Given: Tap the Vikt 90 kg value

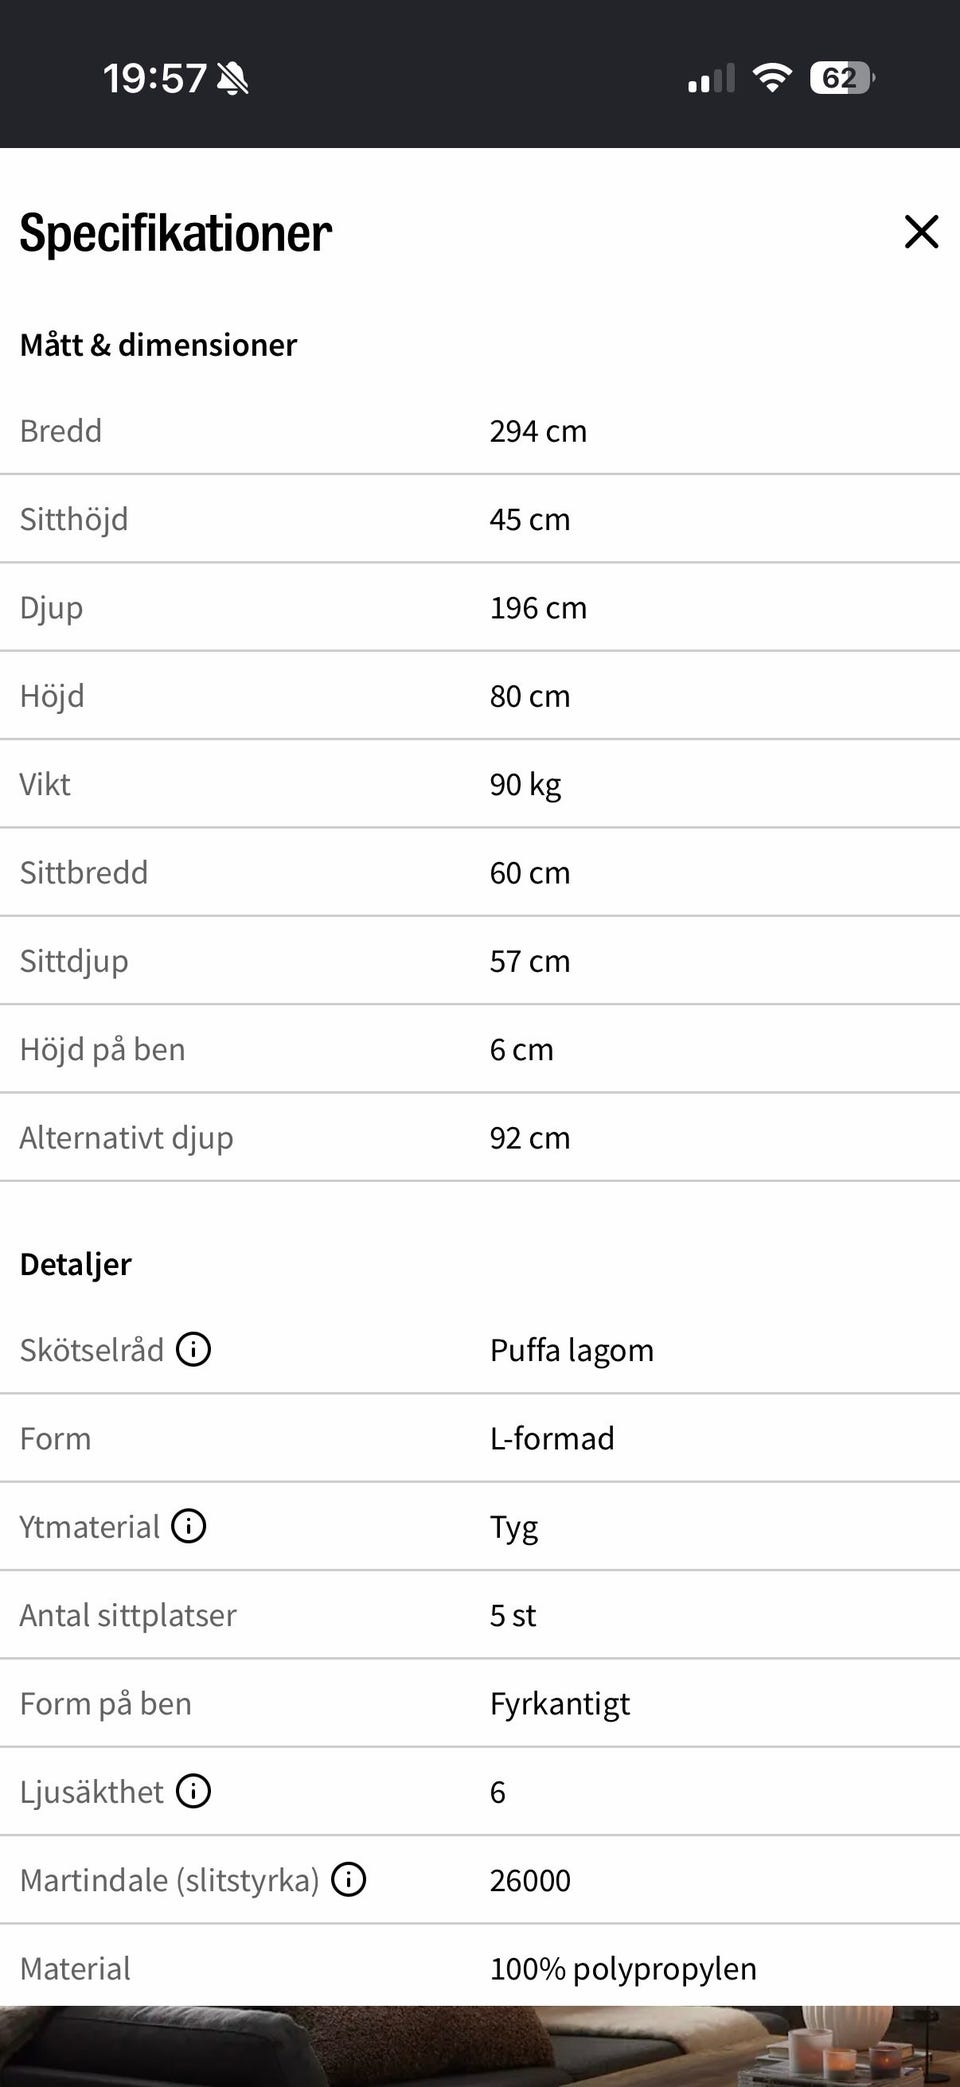Looking at the screenshot, I should pos(525,785).
